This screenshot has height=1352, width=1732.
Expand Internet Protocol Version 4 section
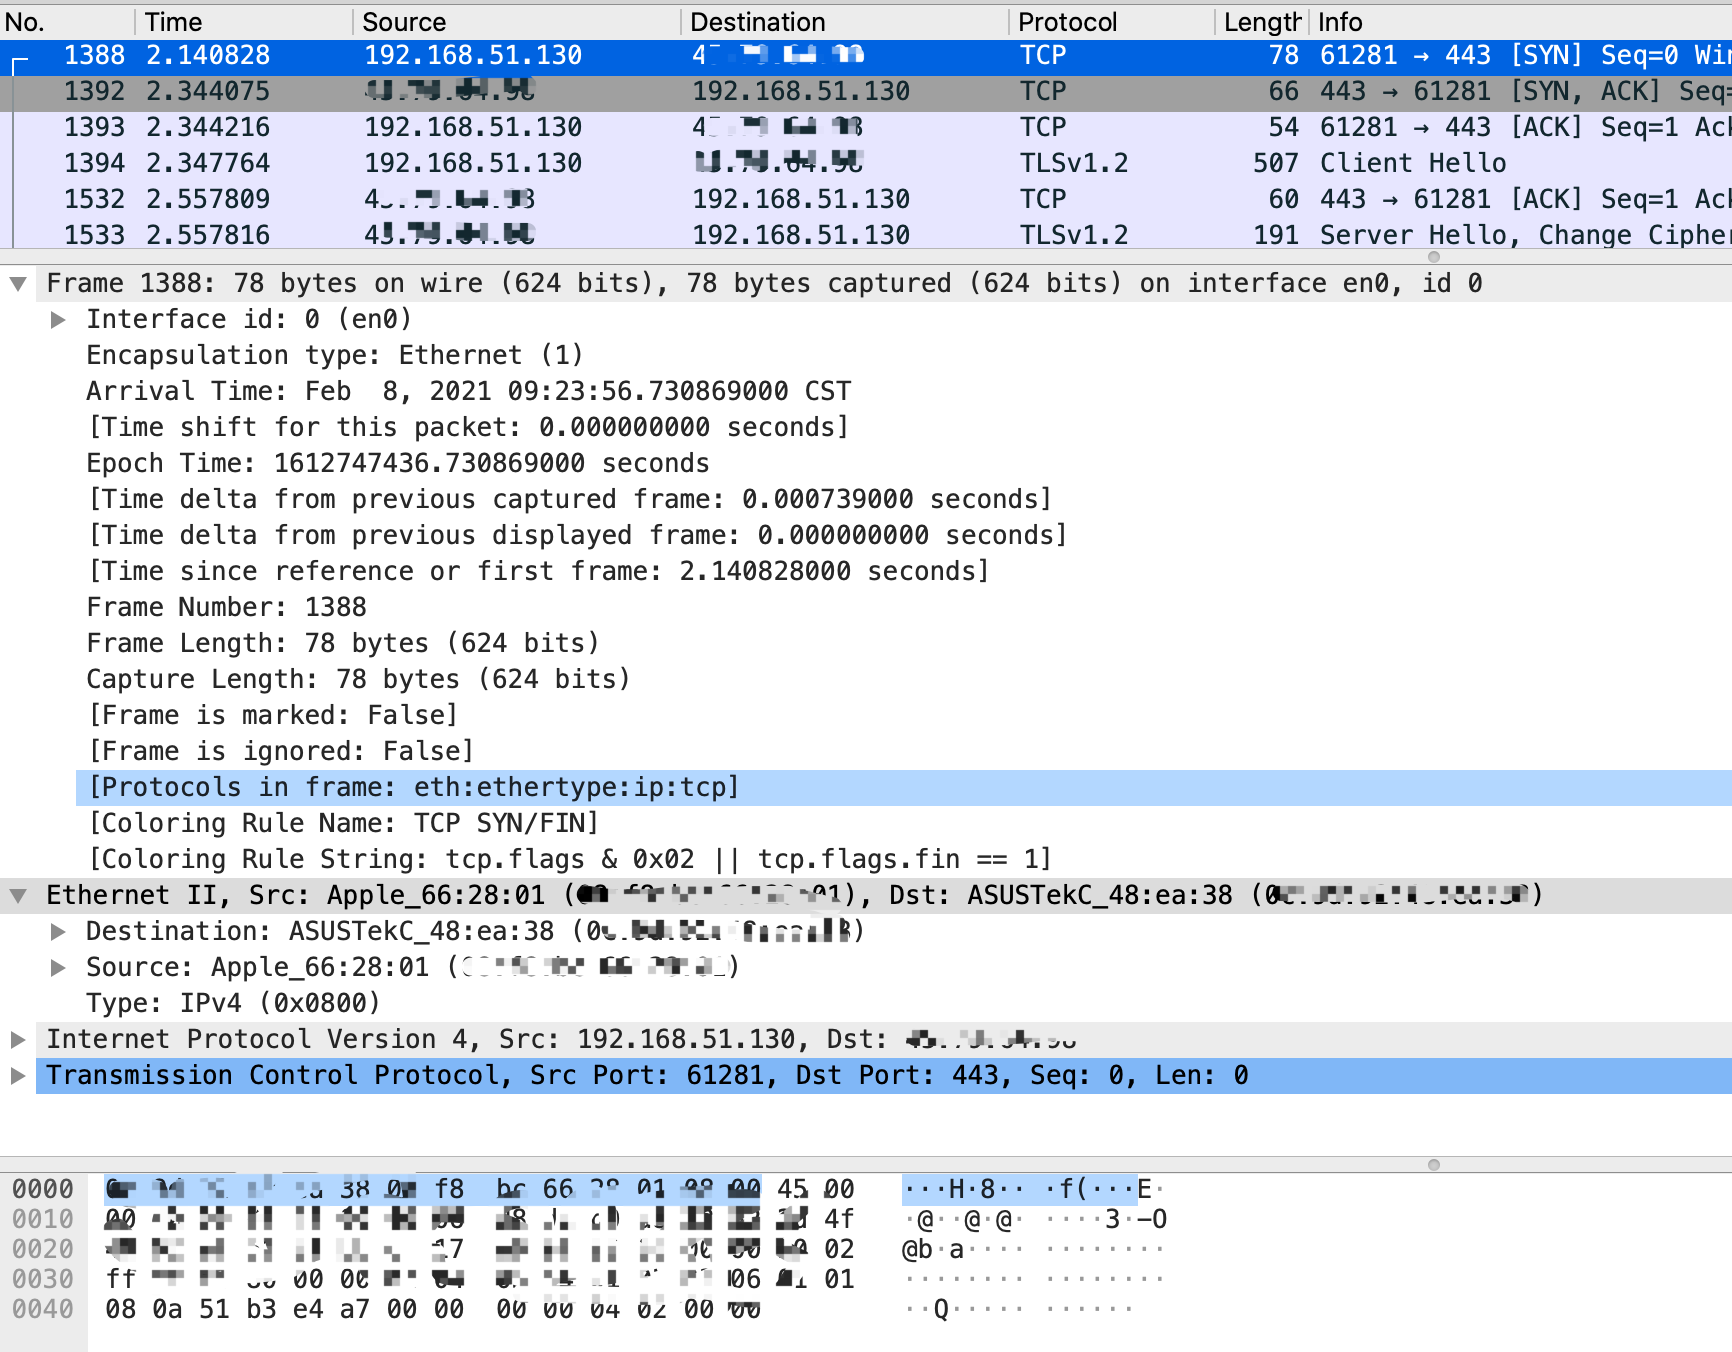pyautogui.click(x=18, y=1040)
